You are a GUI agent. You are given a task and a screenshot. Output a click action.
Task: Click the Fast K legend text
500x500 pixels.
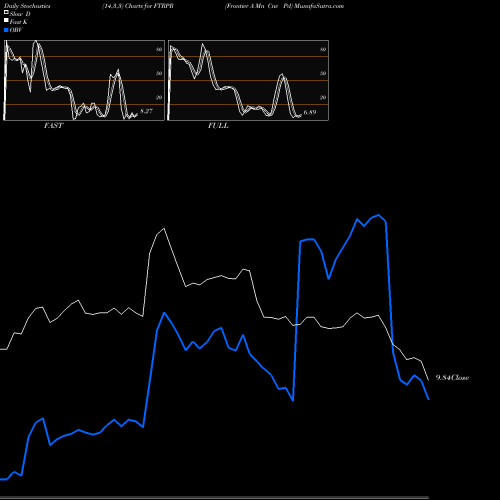tap(18, 22)
